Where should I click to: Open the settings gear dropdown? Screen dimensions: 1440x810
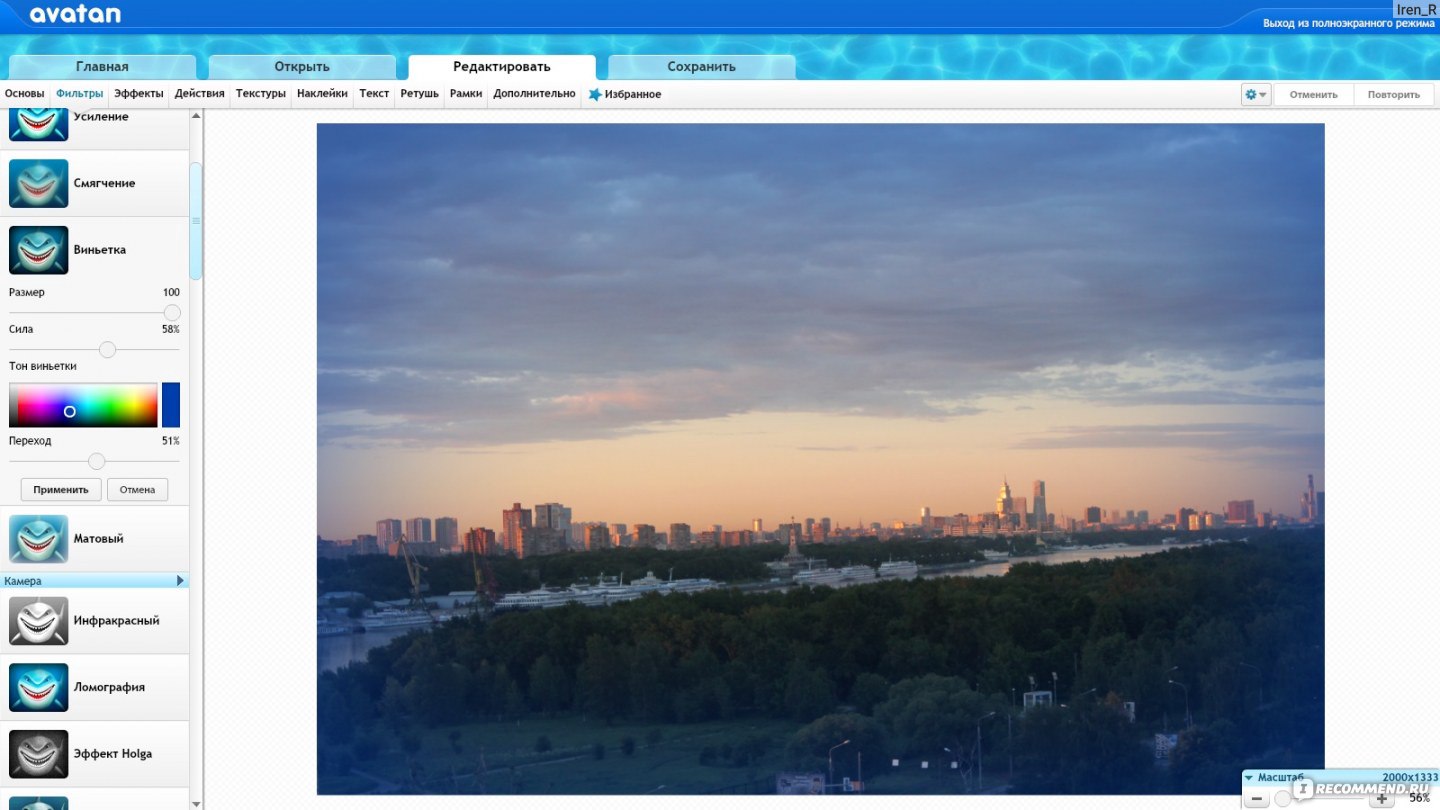(1256, 94)
